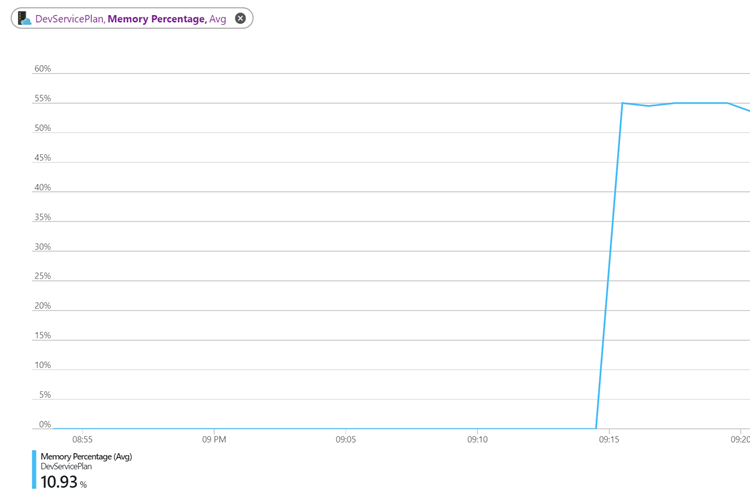The image size is (750, 496).
Task: Click the DevServicePlan resource icon in metric chip
Action: pos(25,18)
